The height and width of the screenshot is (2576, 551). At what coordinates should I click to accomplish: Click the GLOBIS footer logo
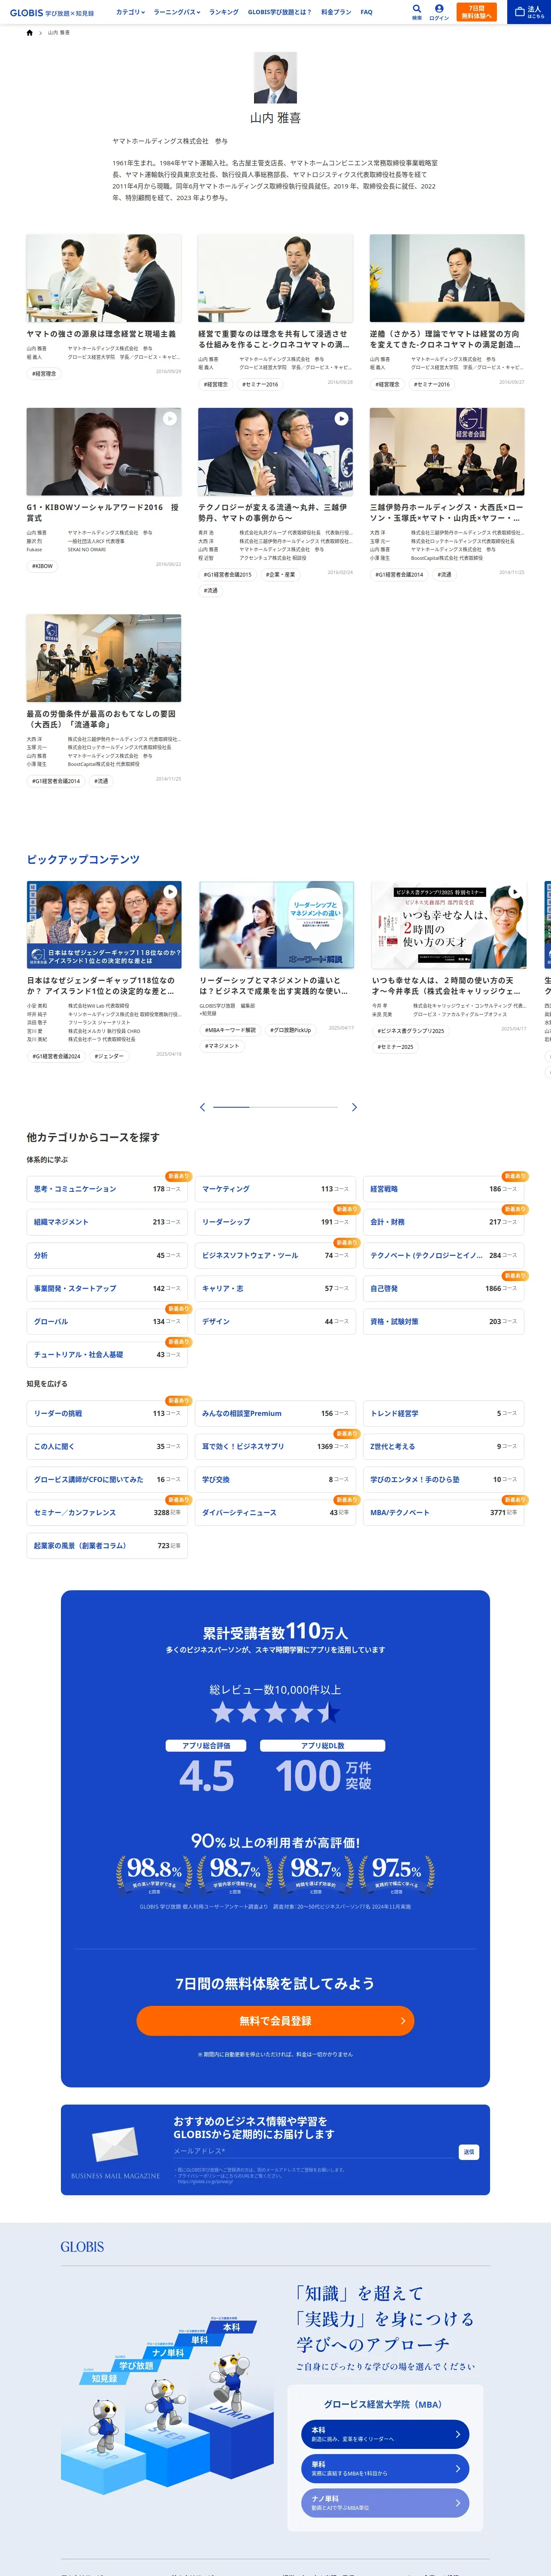(x=82, y=2247)
